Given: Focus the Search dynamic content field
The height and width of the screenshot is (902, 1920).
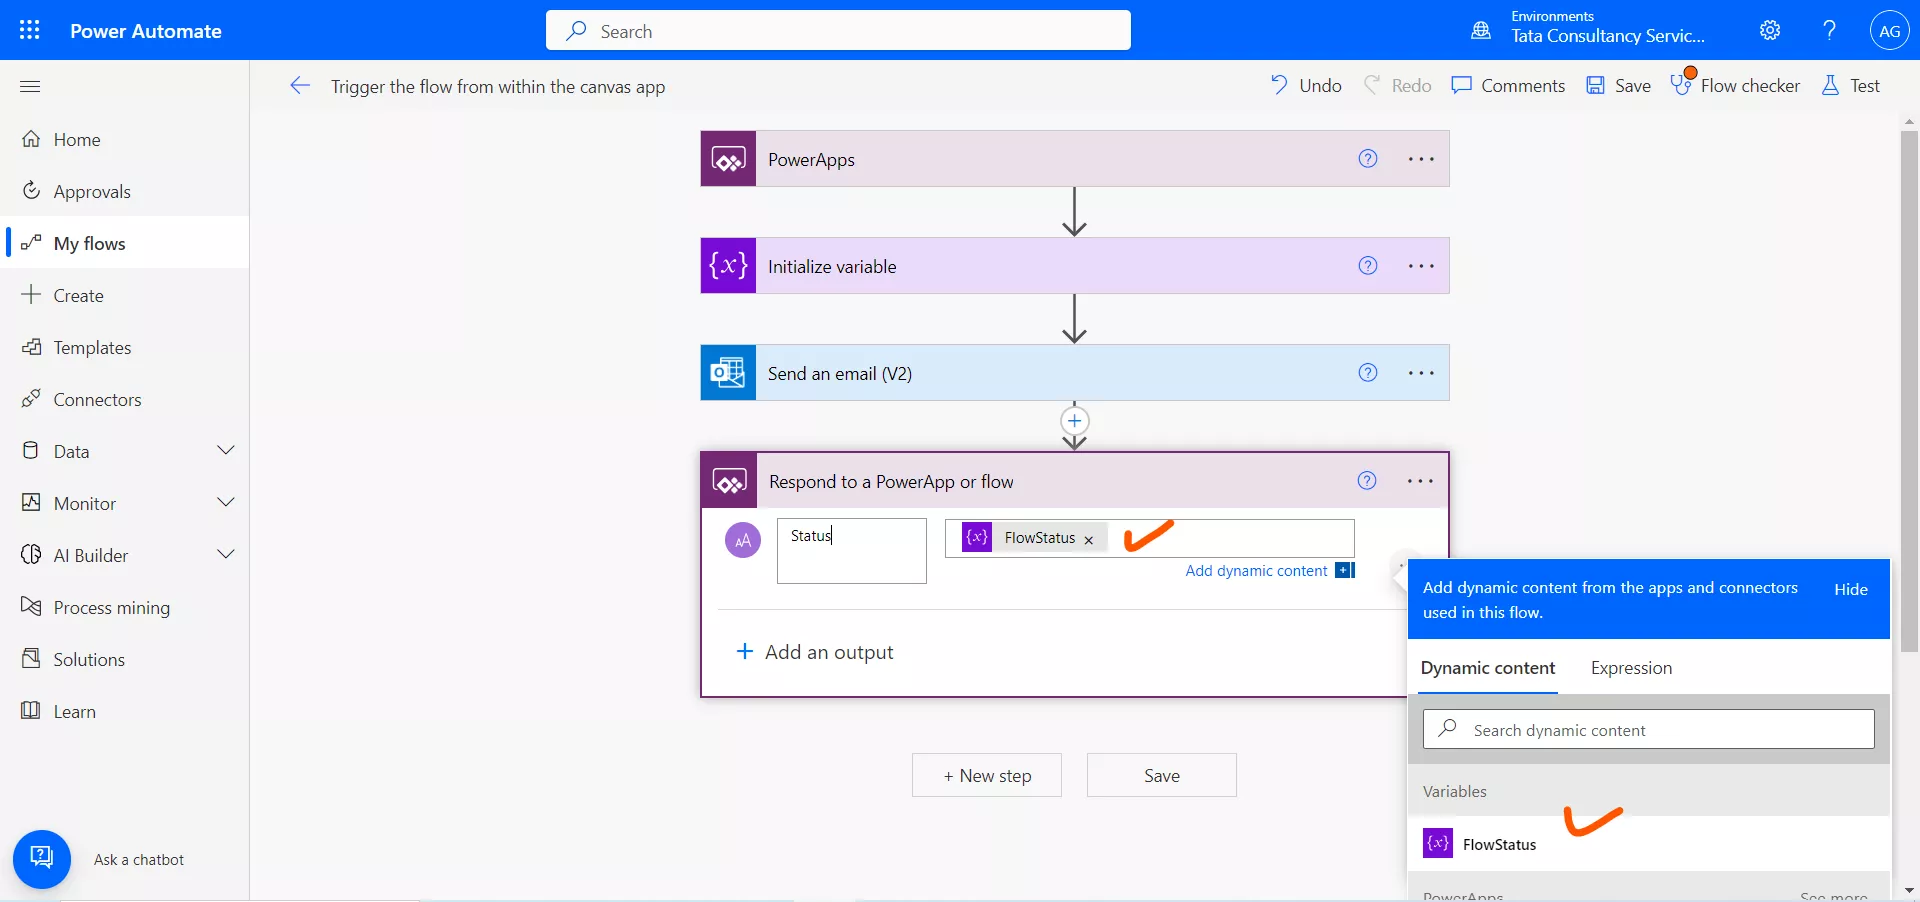Looking at the screenshot, I should [1649, 730].
